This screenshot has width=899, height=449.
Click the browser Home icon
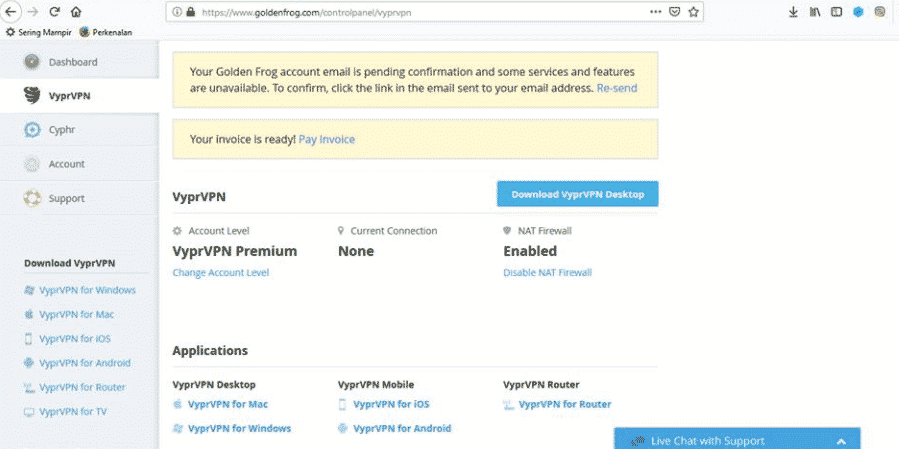point(76,11)
